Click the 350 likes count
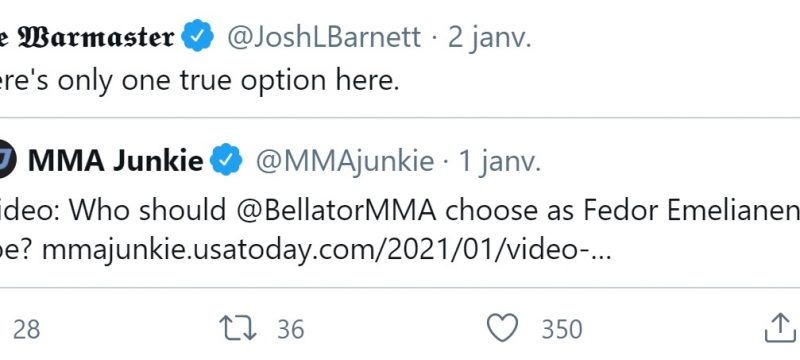 [x=562, y=329]
